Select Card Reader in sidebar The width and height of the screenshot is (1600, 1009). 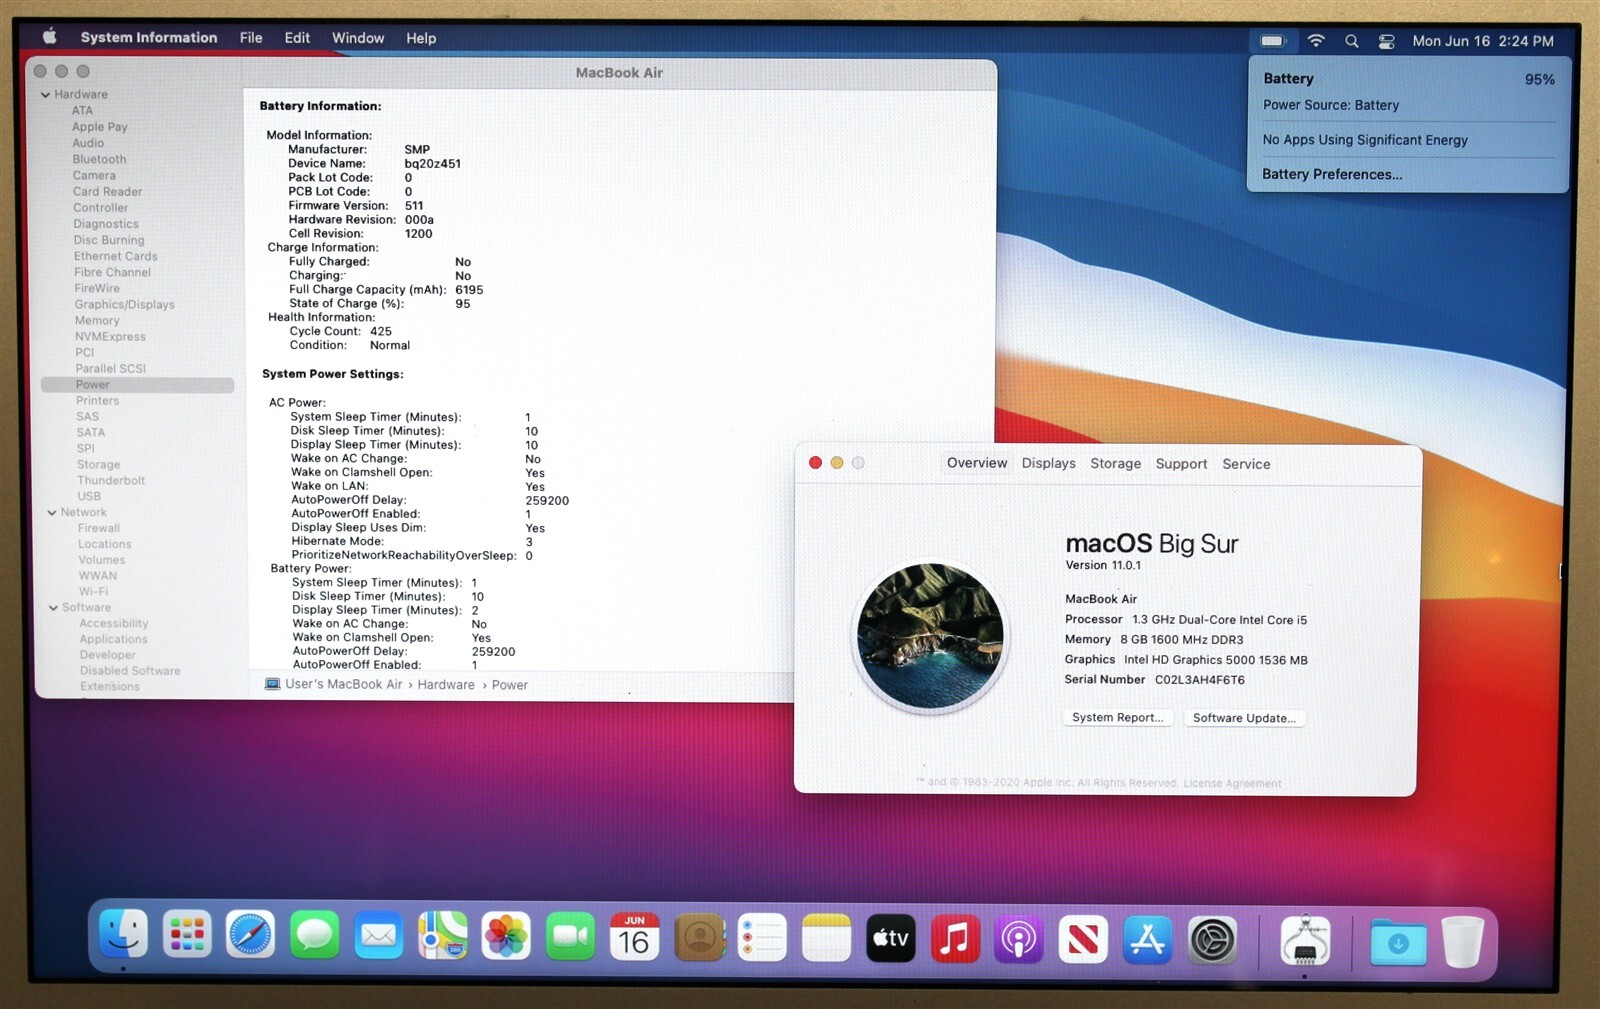[107, 192]
